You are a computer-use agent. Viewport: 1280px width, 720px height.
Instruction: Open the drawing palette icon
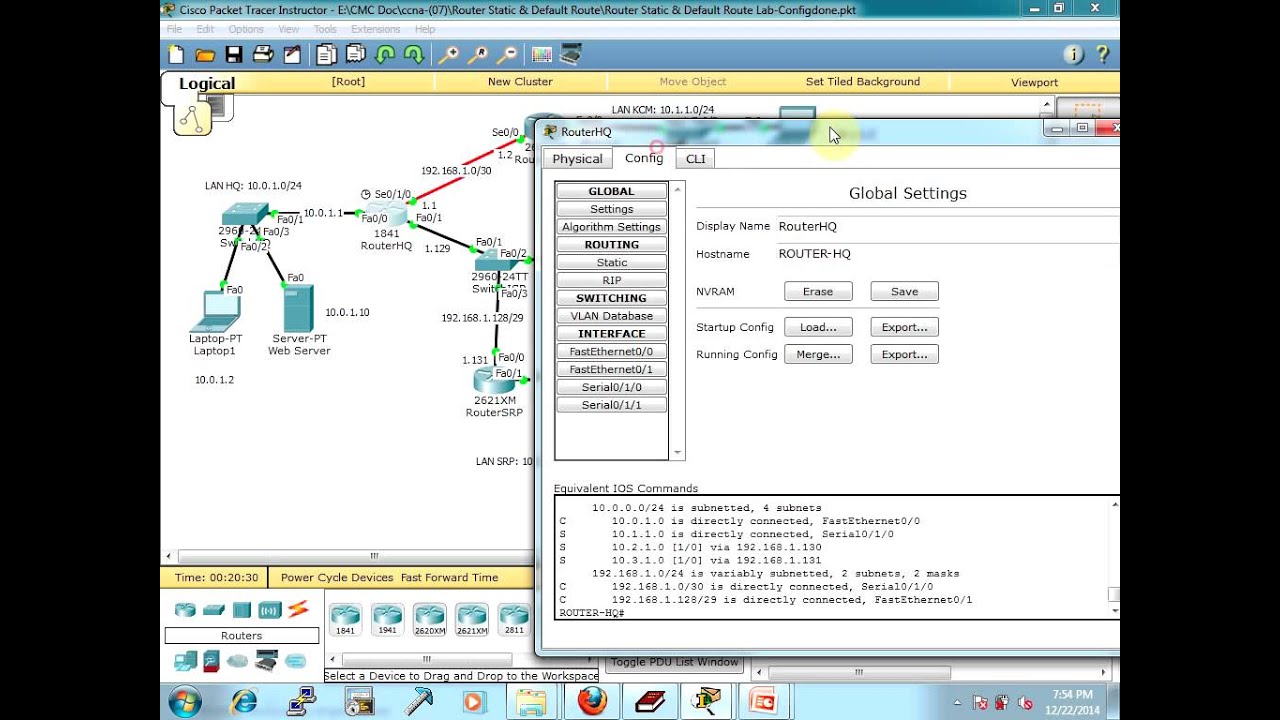[x=542, y=55]
